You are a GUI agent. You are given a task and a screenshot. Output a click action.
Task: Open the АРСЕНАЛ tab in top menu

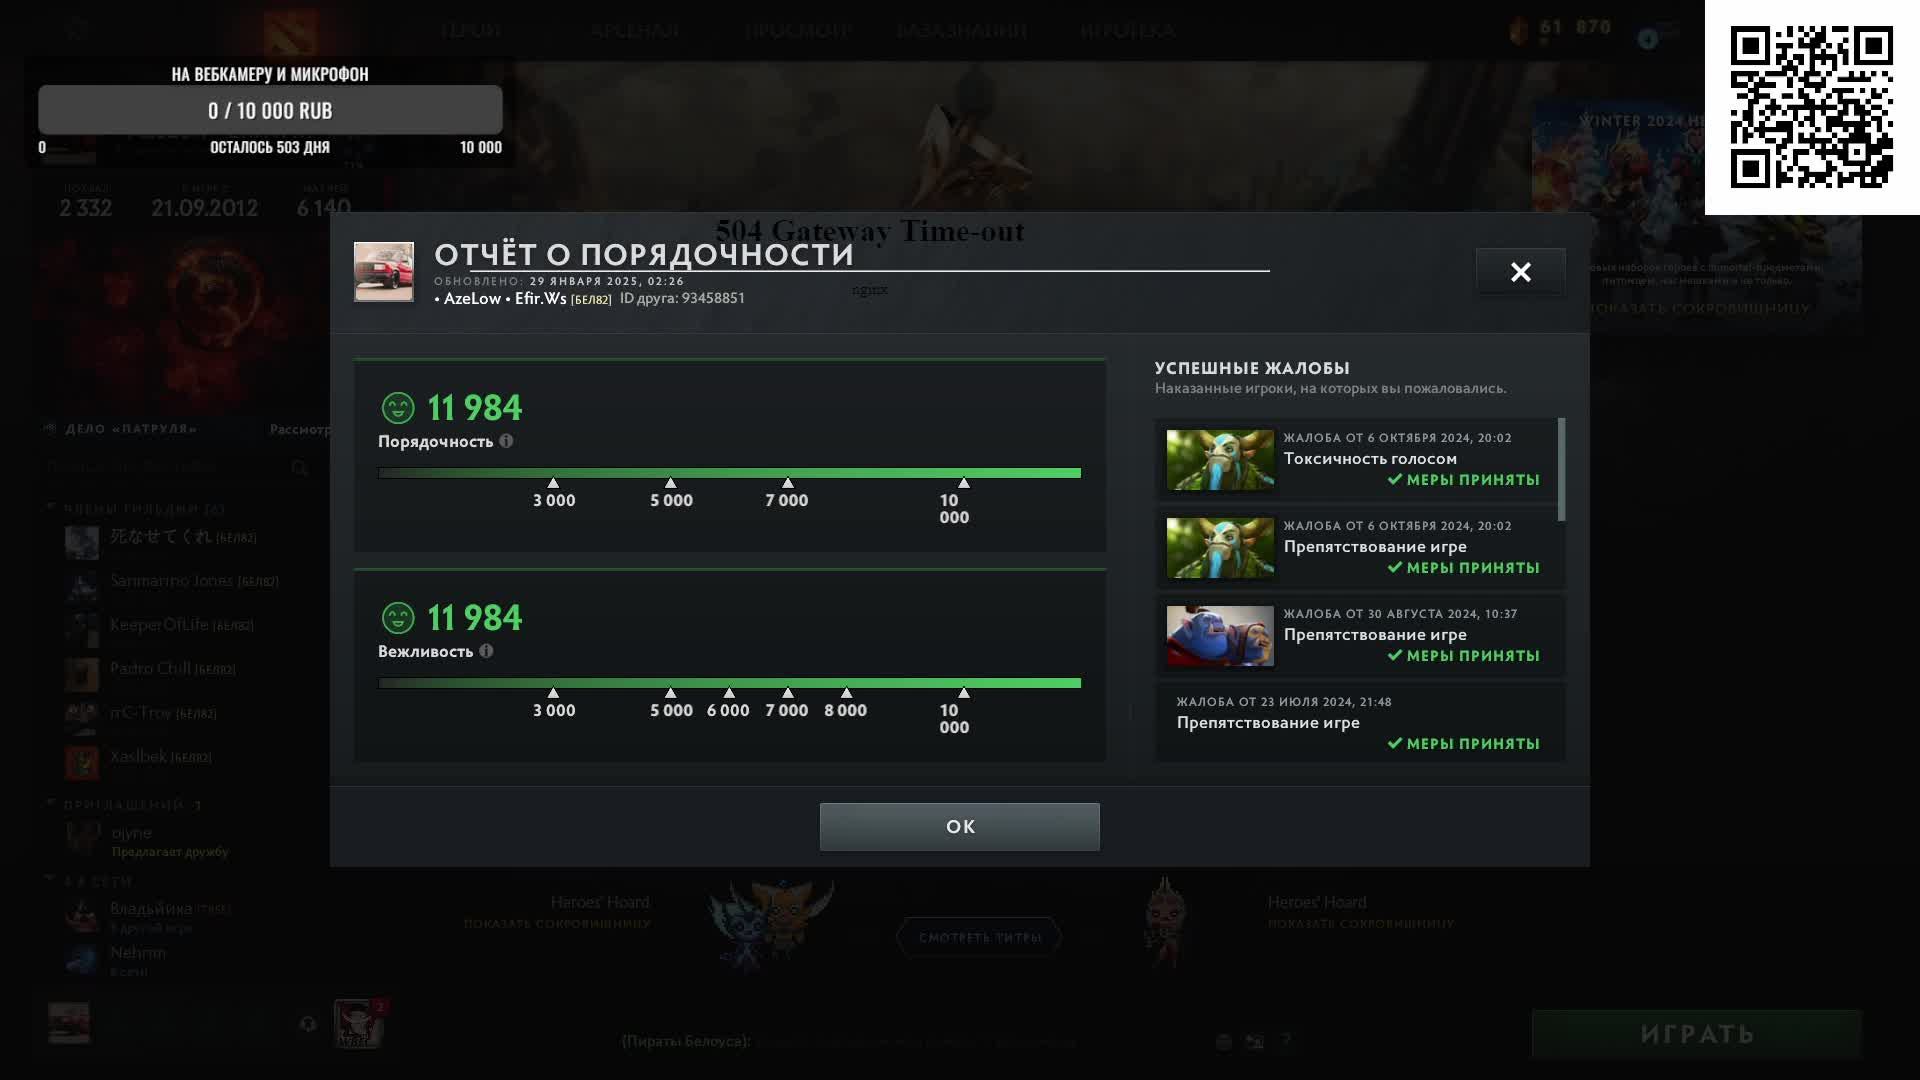coord(635,31)
